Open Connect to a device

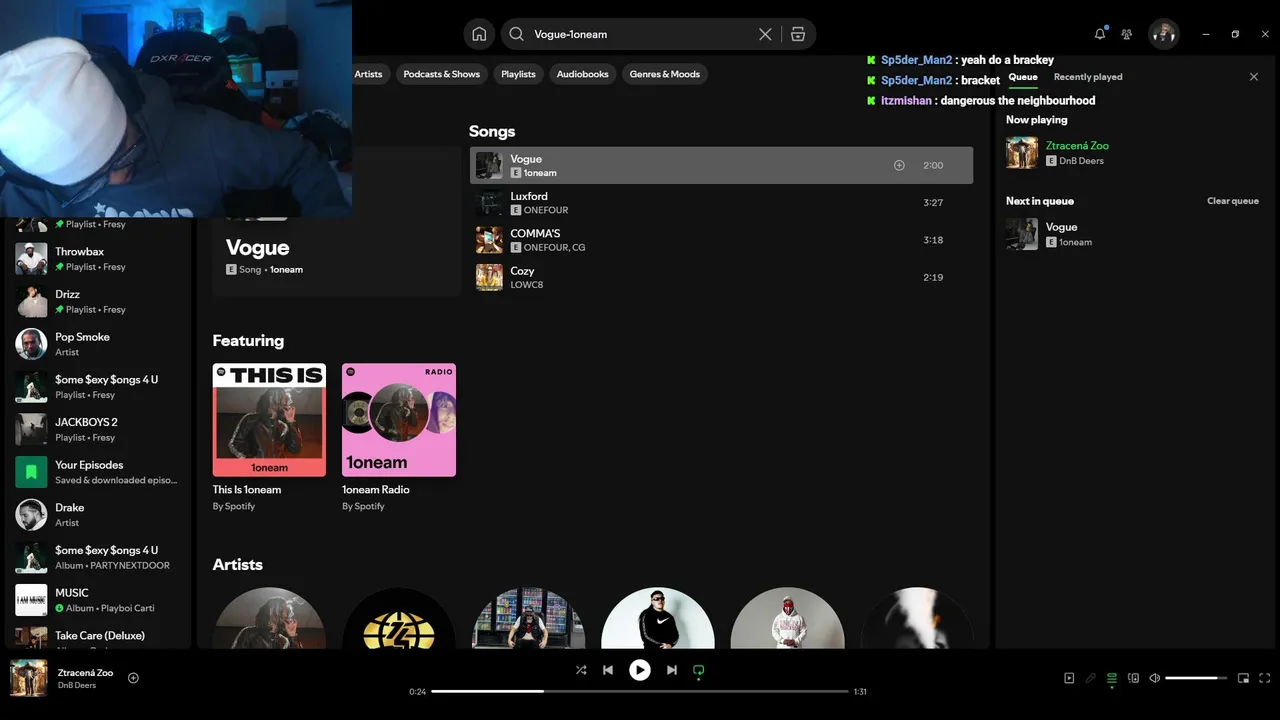tap(1133, 678)
